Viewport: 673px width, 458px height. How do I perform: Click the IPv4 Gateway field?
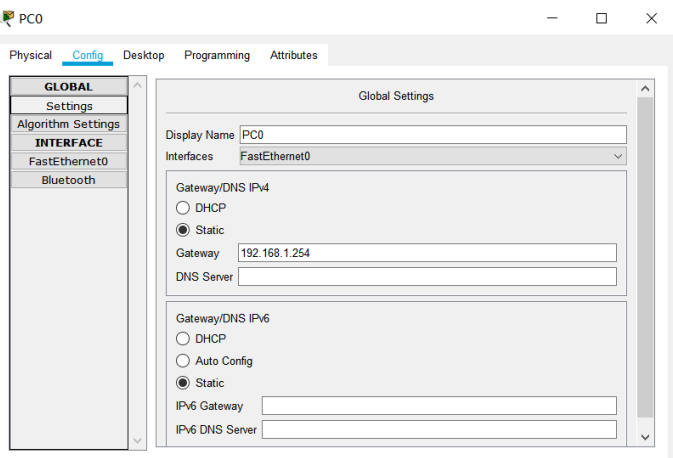point(427,253)
